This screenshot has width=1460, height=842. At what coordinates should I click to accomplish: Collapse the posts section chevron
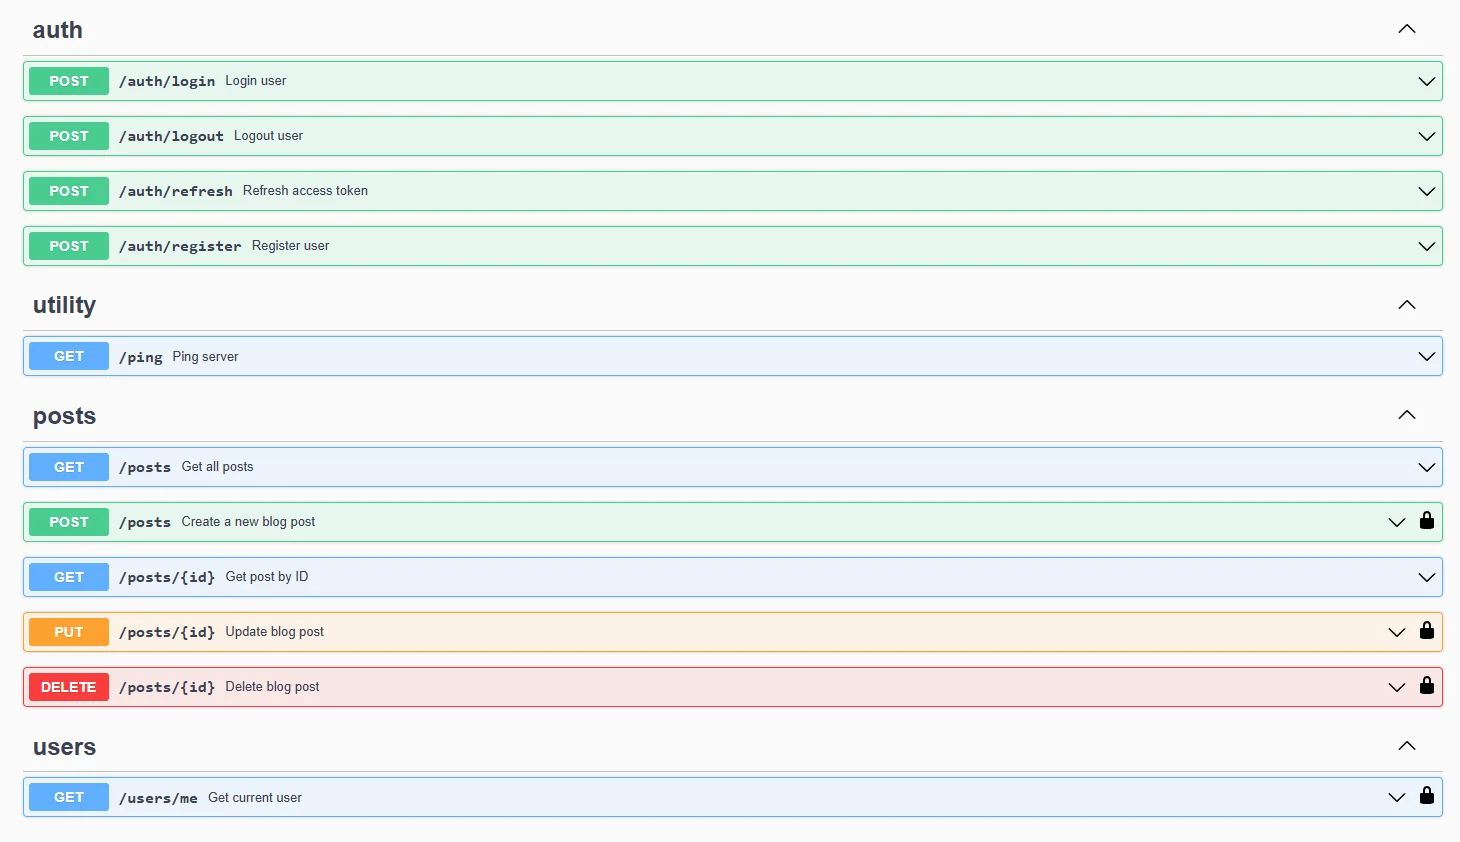(x=1406, y=415)
